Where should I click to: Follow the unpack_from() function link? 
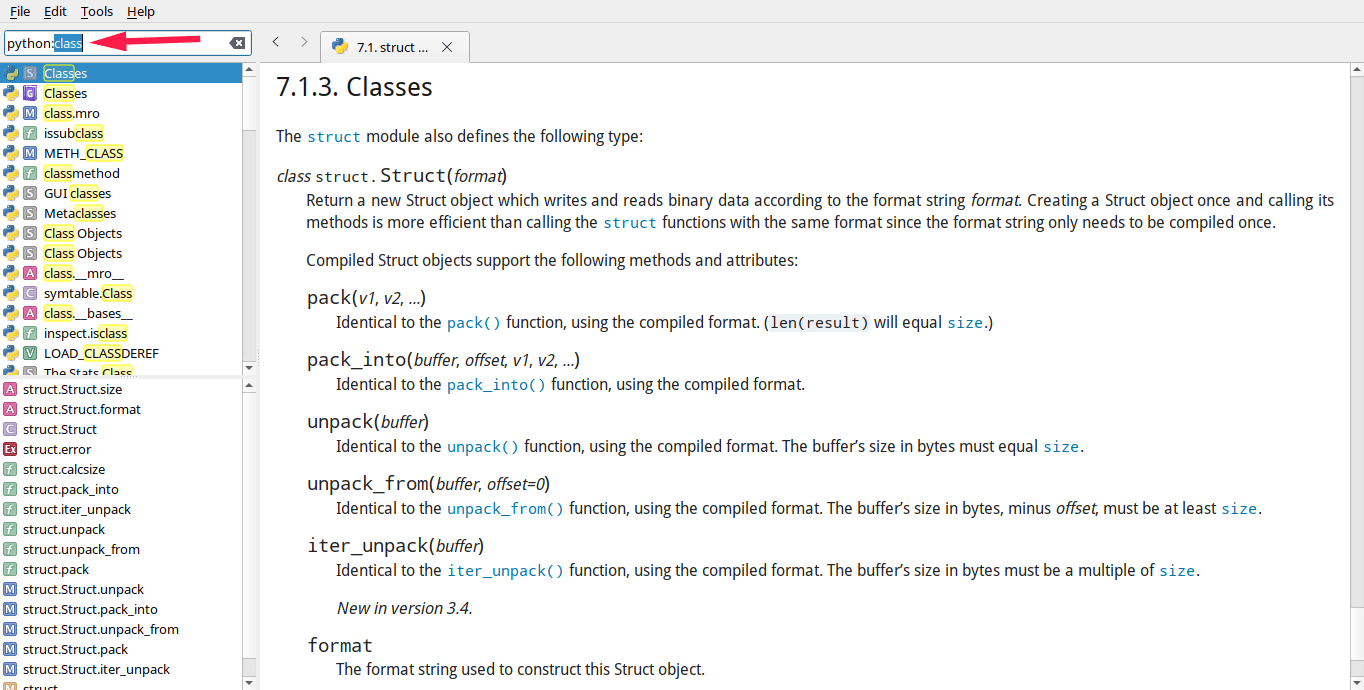coord(505,508)
